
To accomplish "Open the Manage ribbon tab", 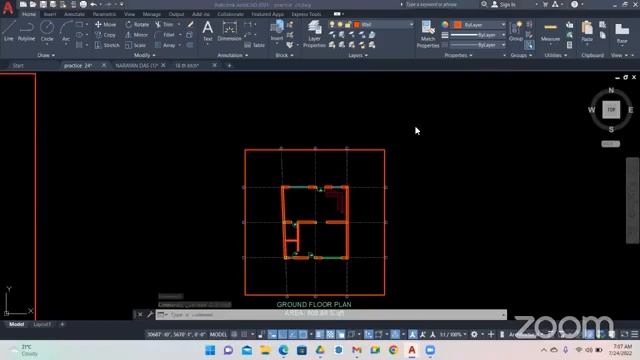I will [151, 14].
